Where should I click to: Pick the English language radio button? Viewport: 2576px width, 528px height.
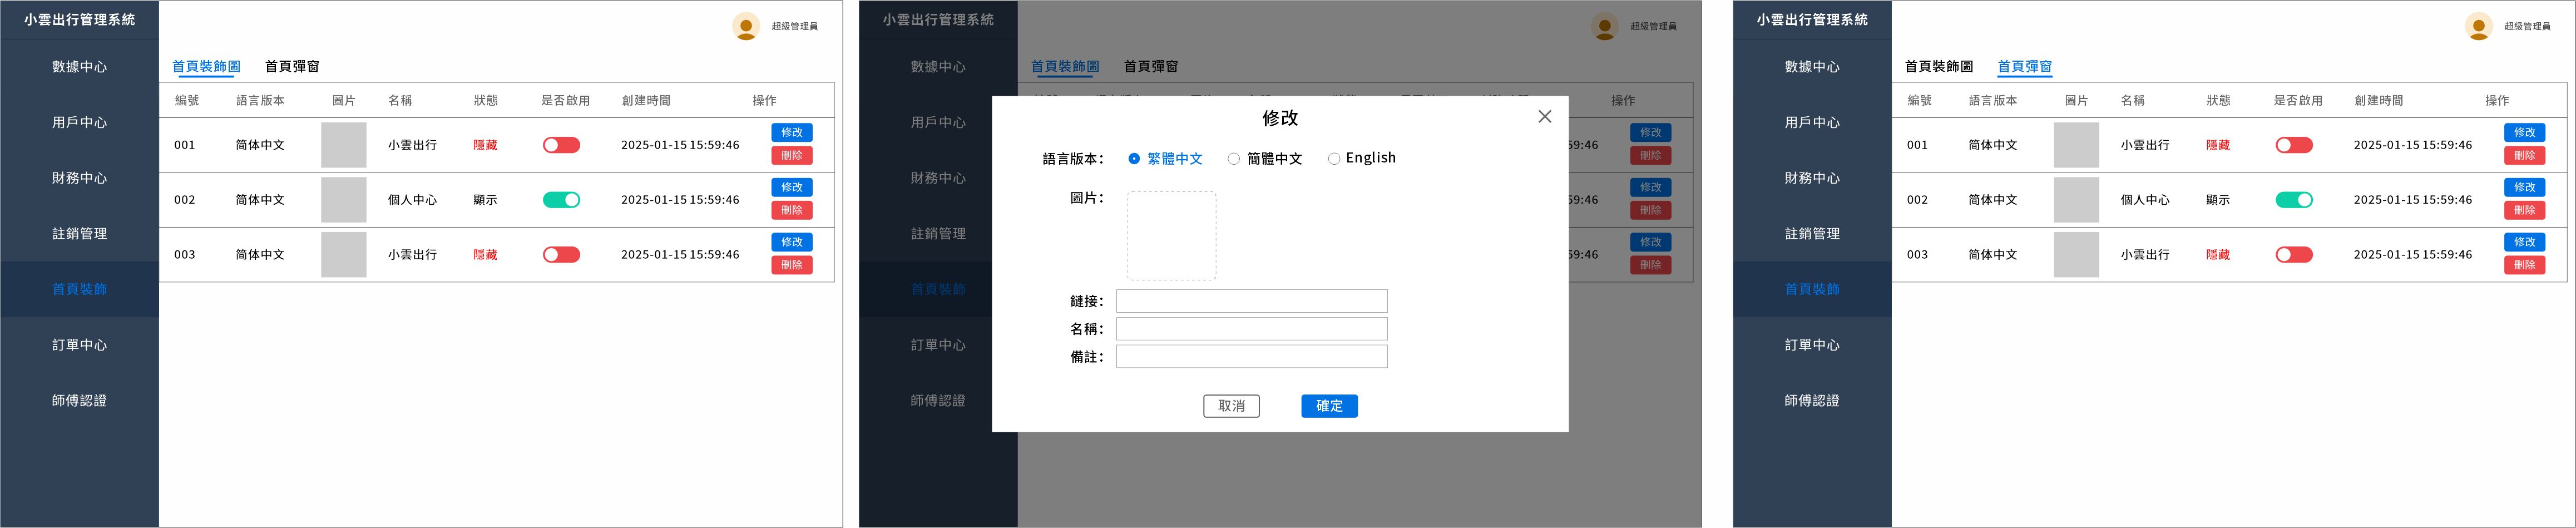pos(1334,159)
